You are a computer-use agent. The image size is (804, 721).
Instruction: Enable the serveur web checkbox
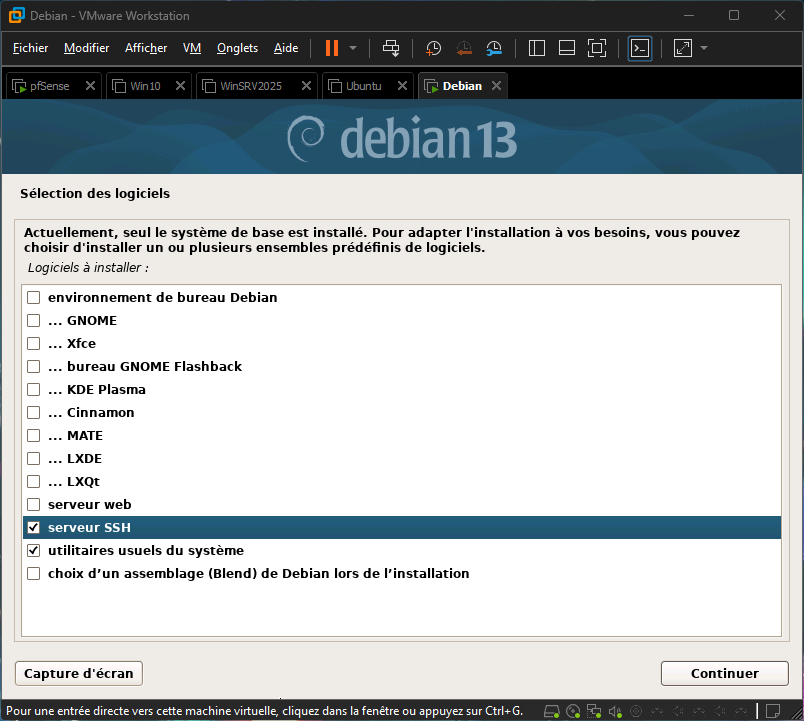point(34,505)
